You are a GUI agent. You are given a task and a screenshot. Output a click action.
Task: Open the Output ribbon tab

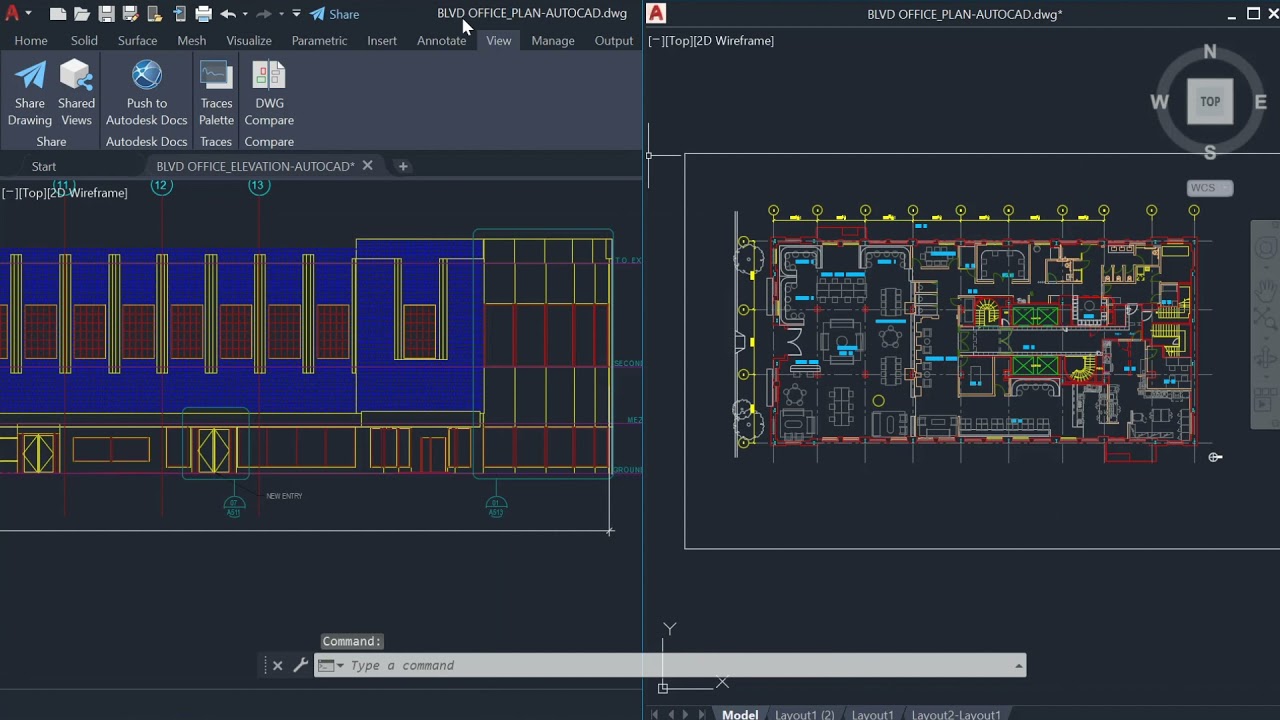point(613,41)
